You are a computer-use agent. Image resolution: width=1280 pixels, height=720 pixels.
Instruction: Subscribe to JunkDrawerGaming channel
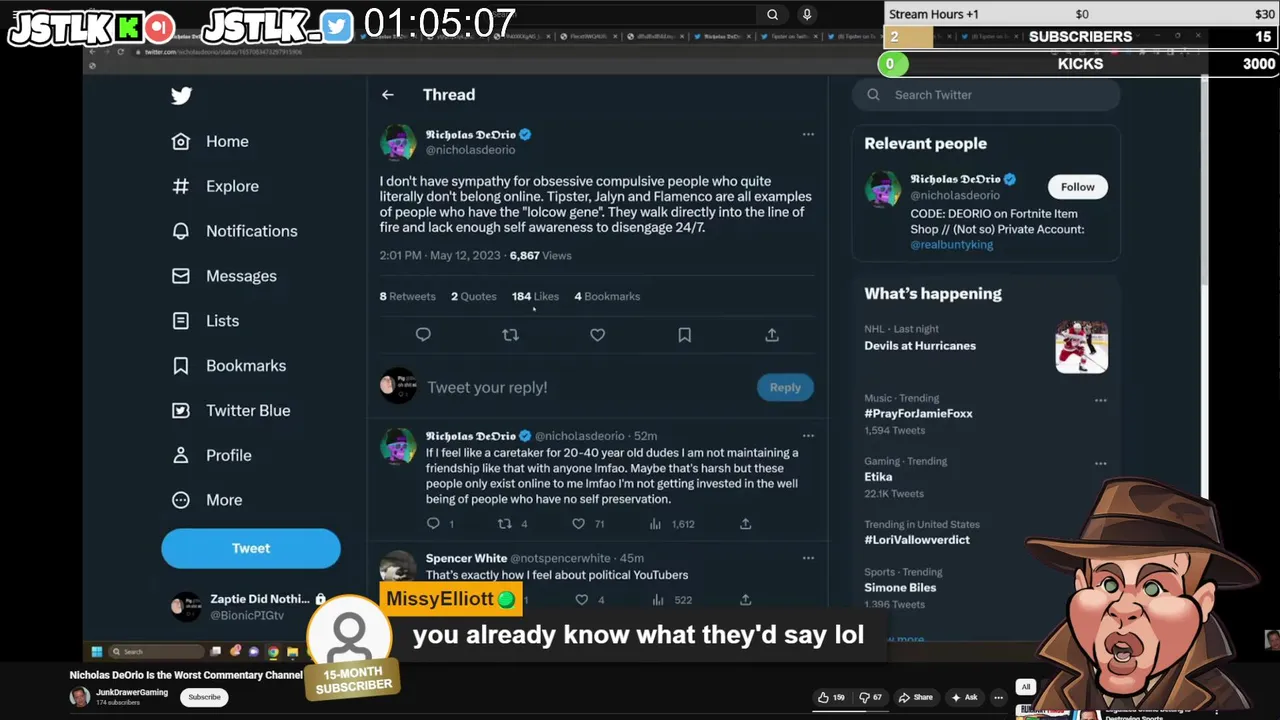[x=204, y=697]
